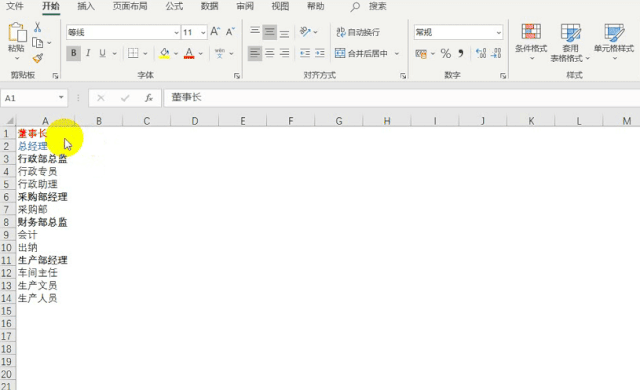Click the Cut scissors icon

(38, 27)
